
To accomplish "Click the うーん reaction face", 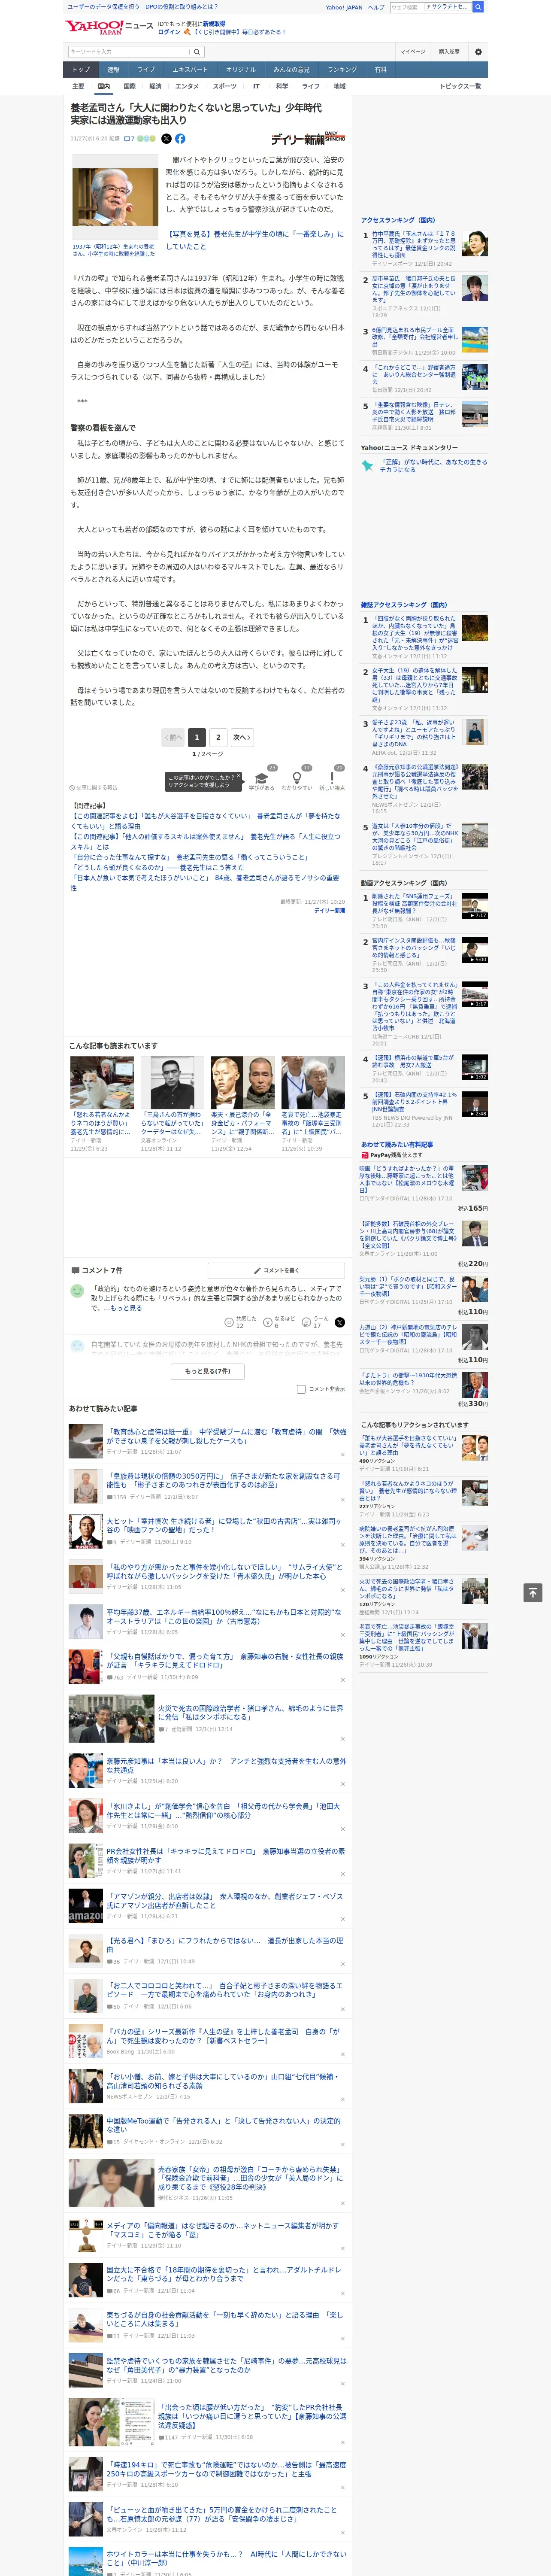I will coord(306,1321).
